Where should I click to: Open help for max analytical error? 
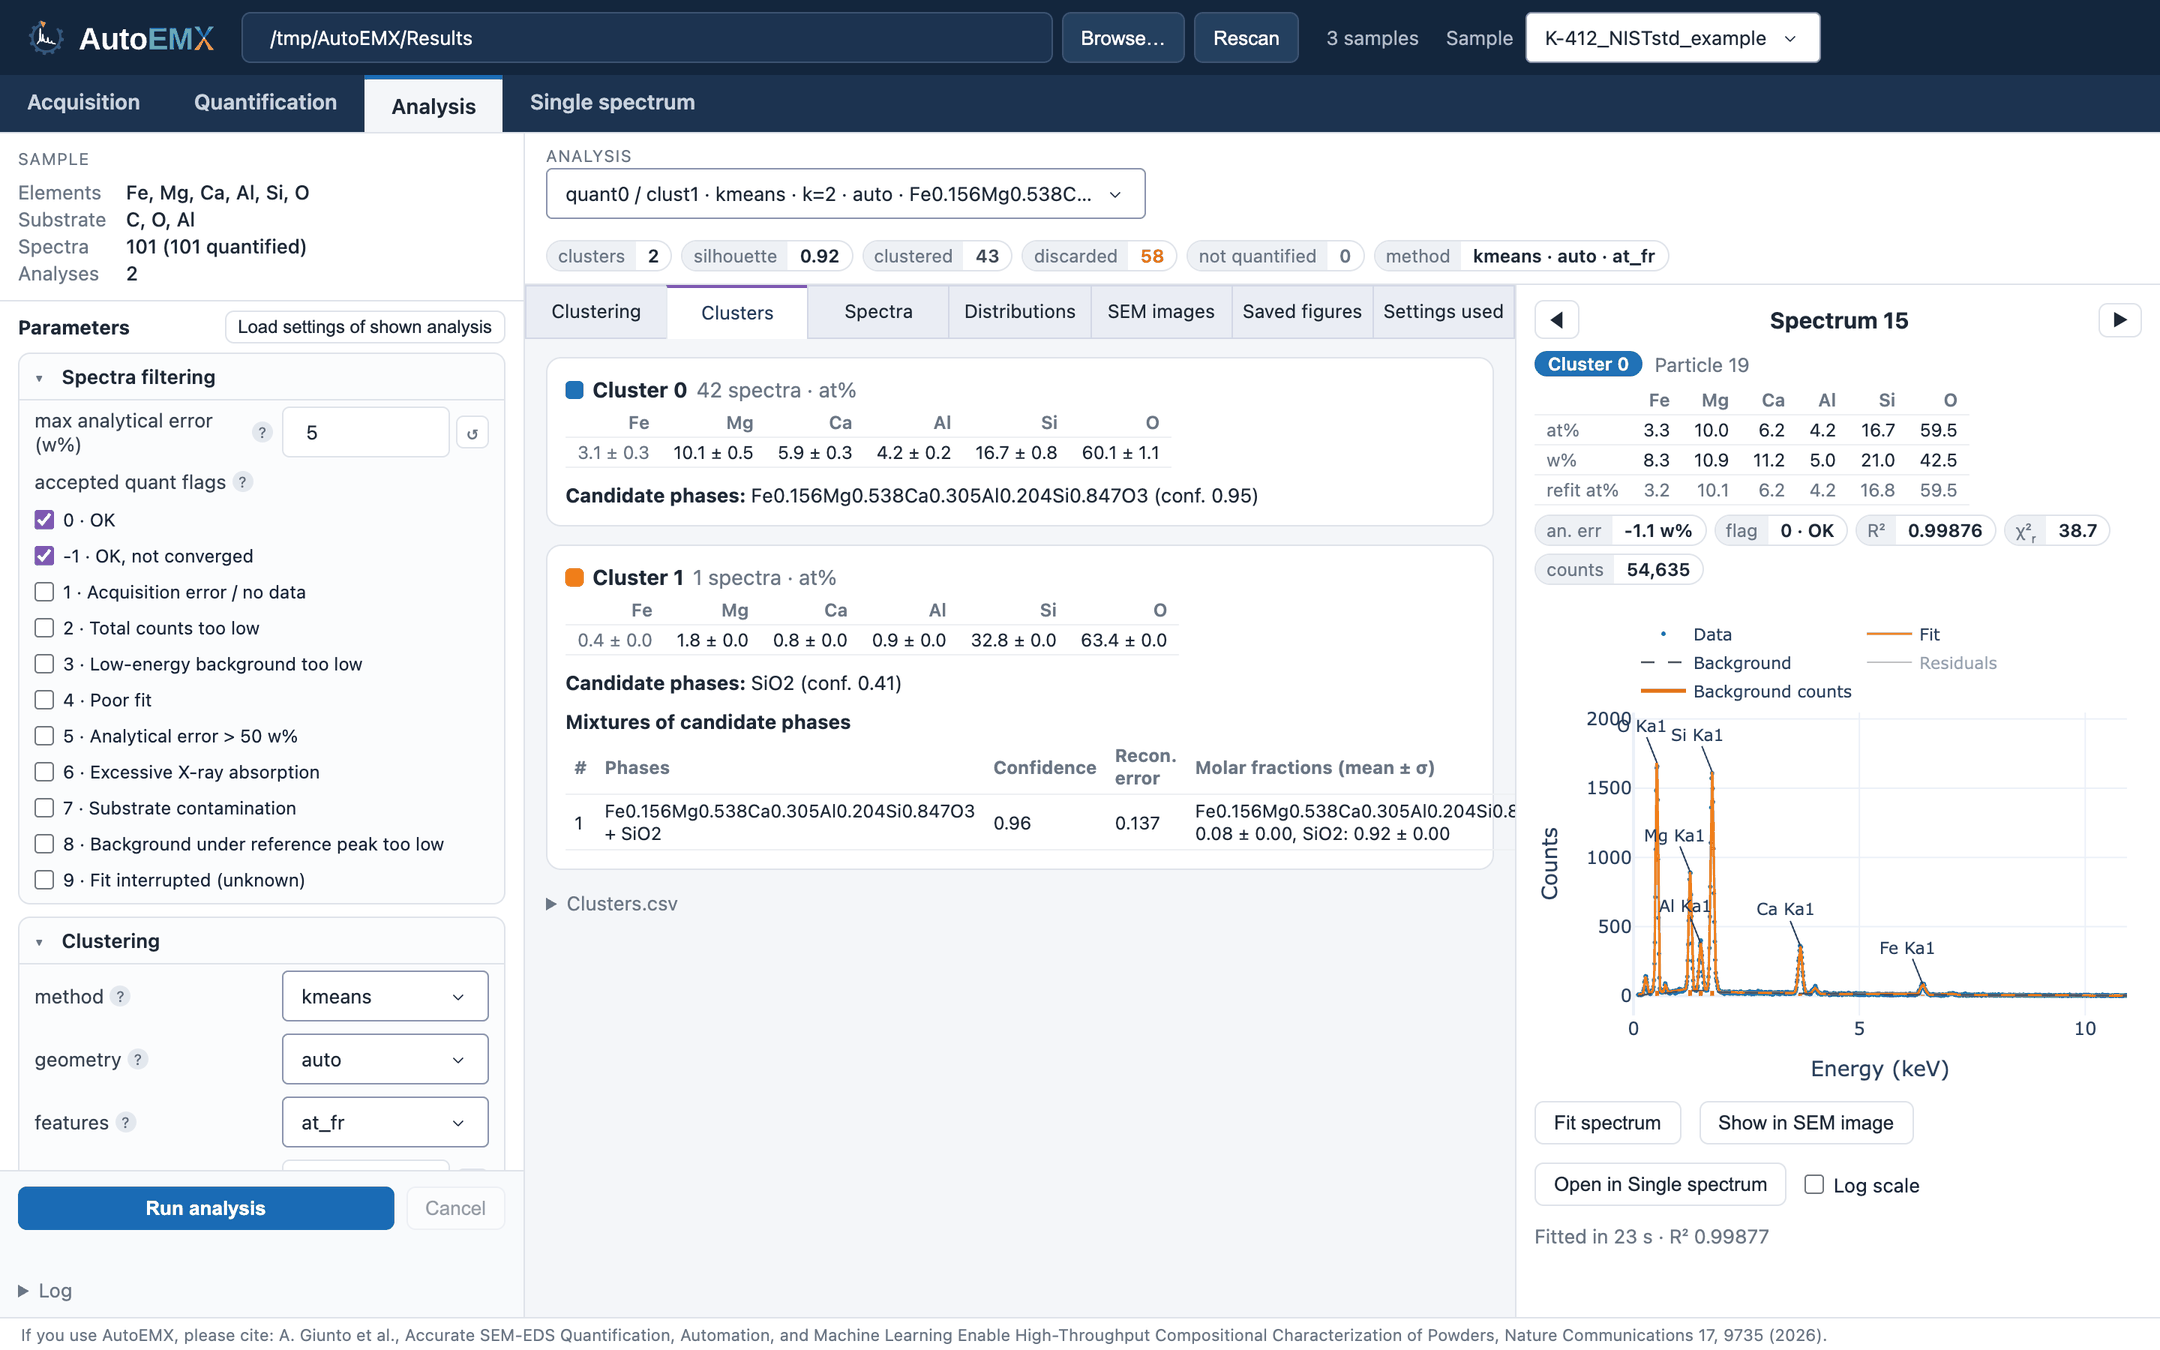(262, 432)
